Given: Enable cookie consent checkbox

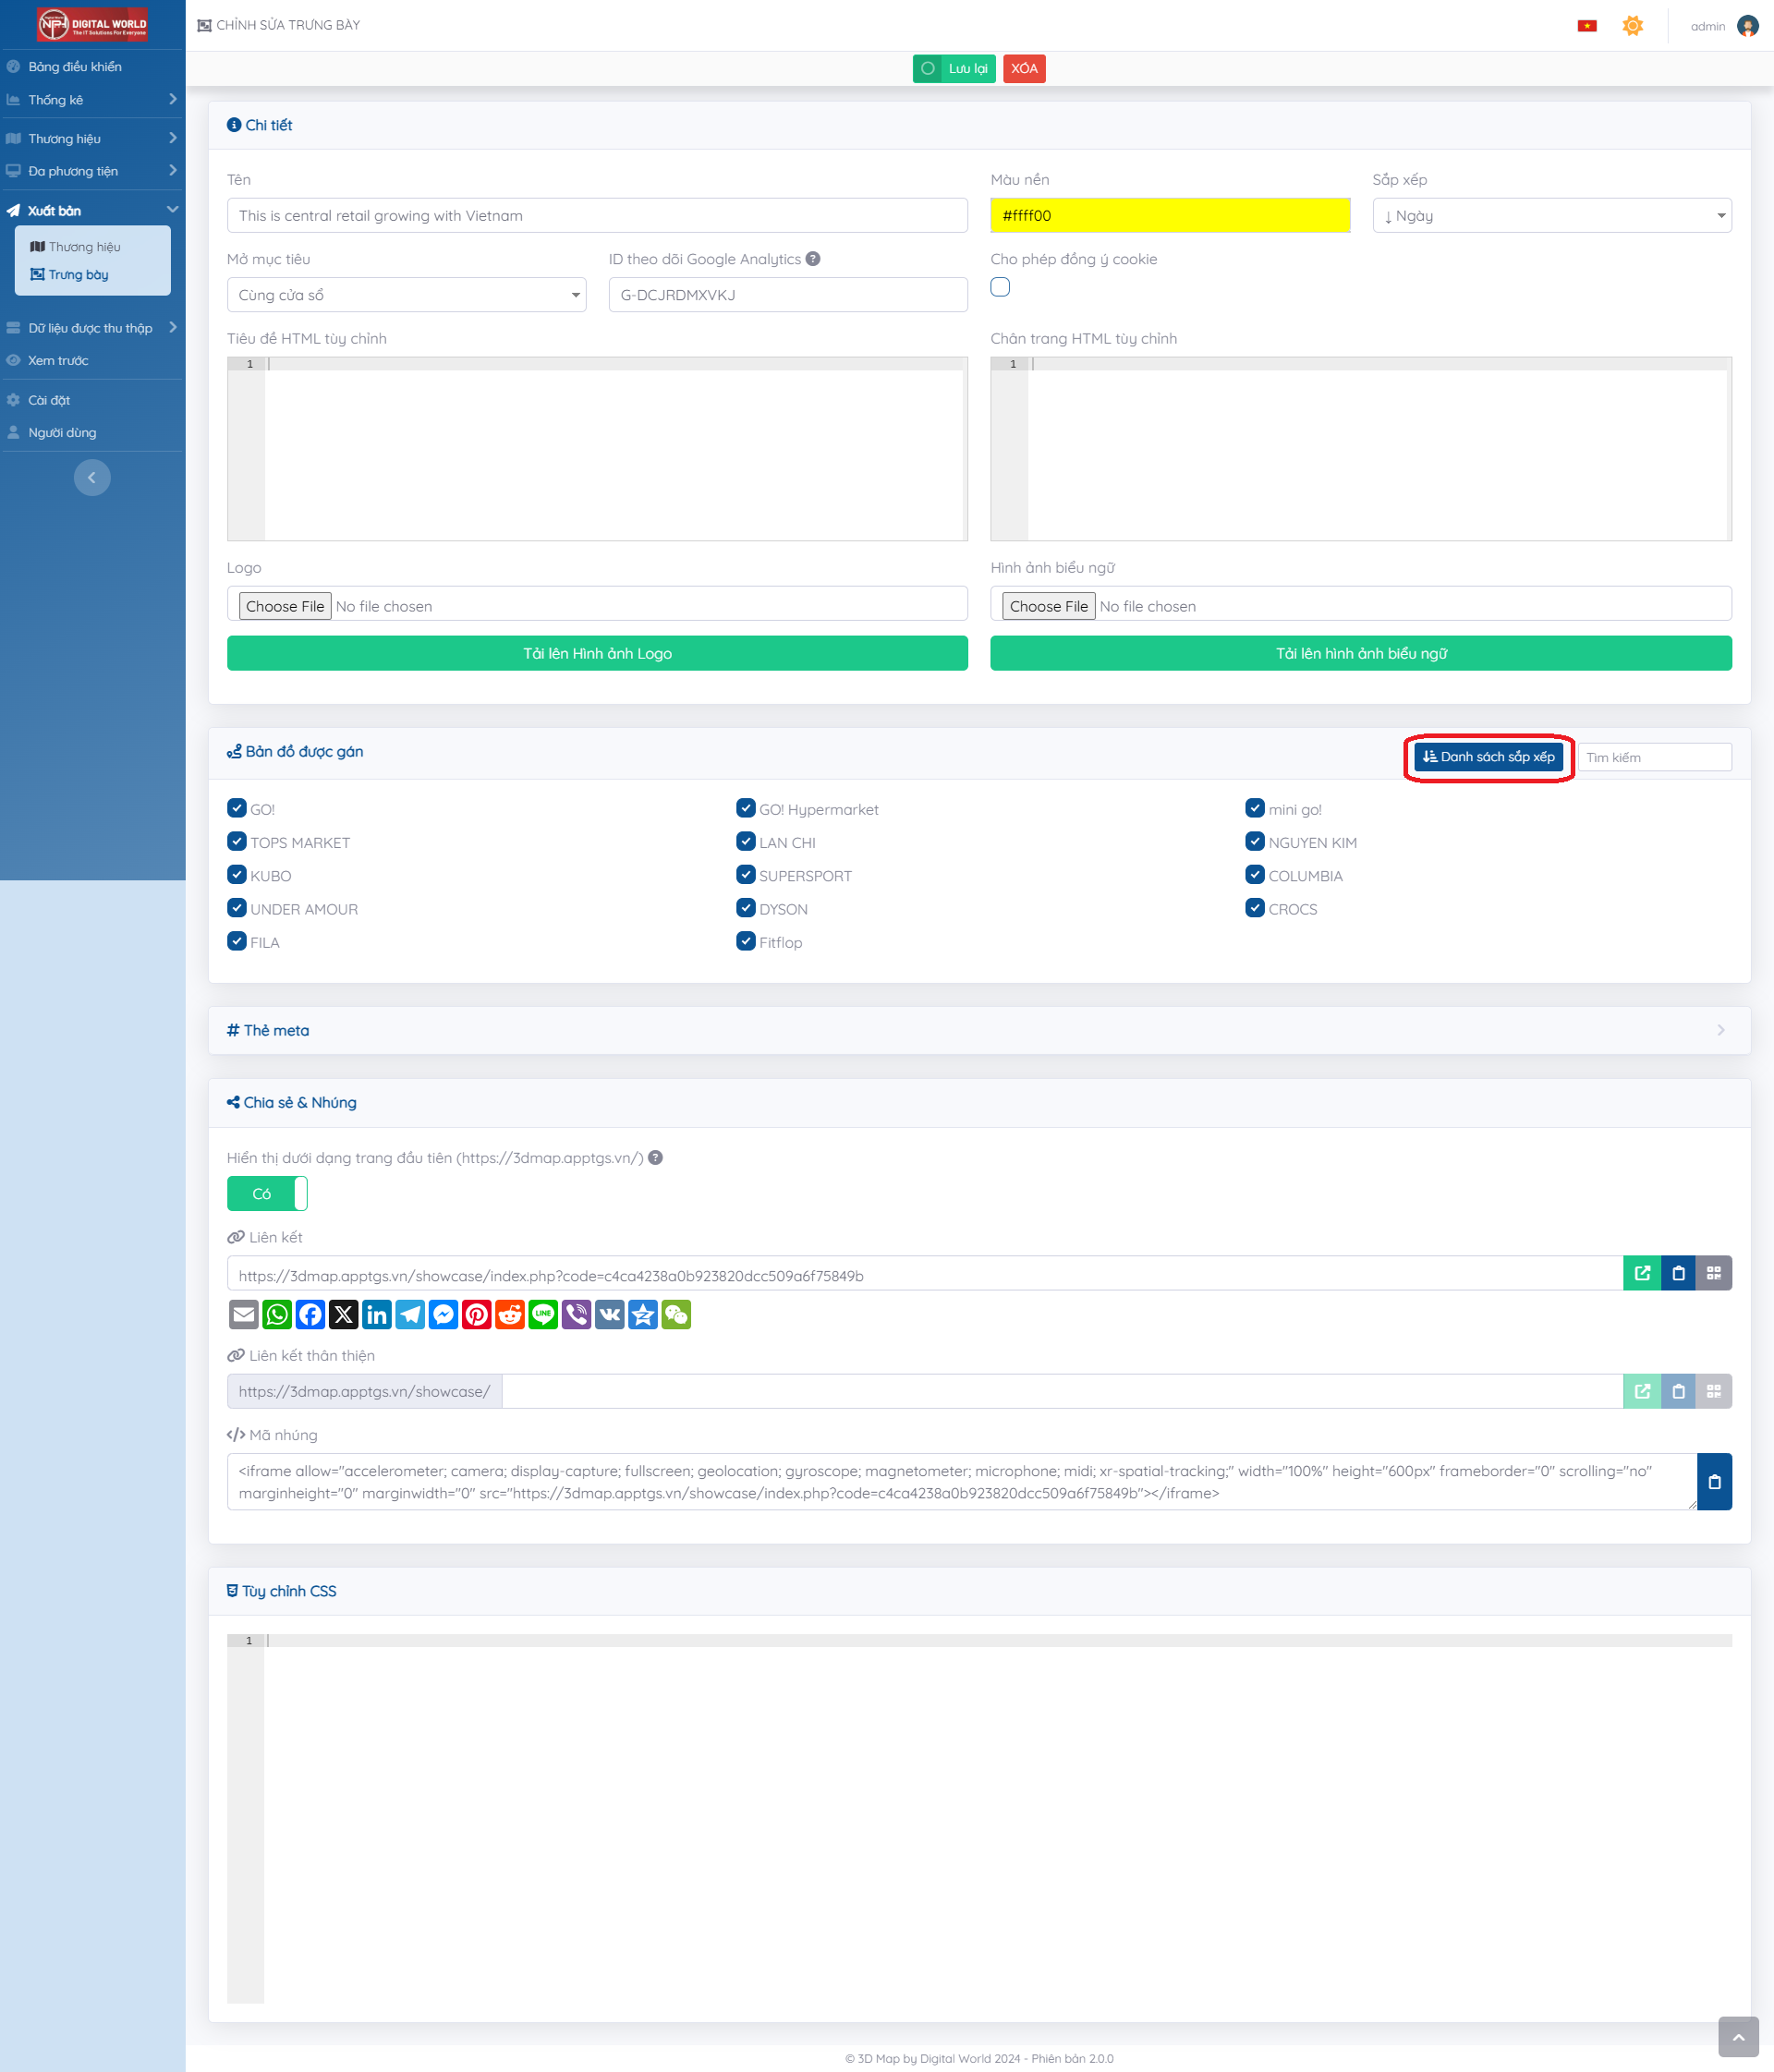Looking at the screenshot, I should (x=1000, y=288).
